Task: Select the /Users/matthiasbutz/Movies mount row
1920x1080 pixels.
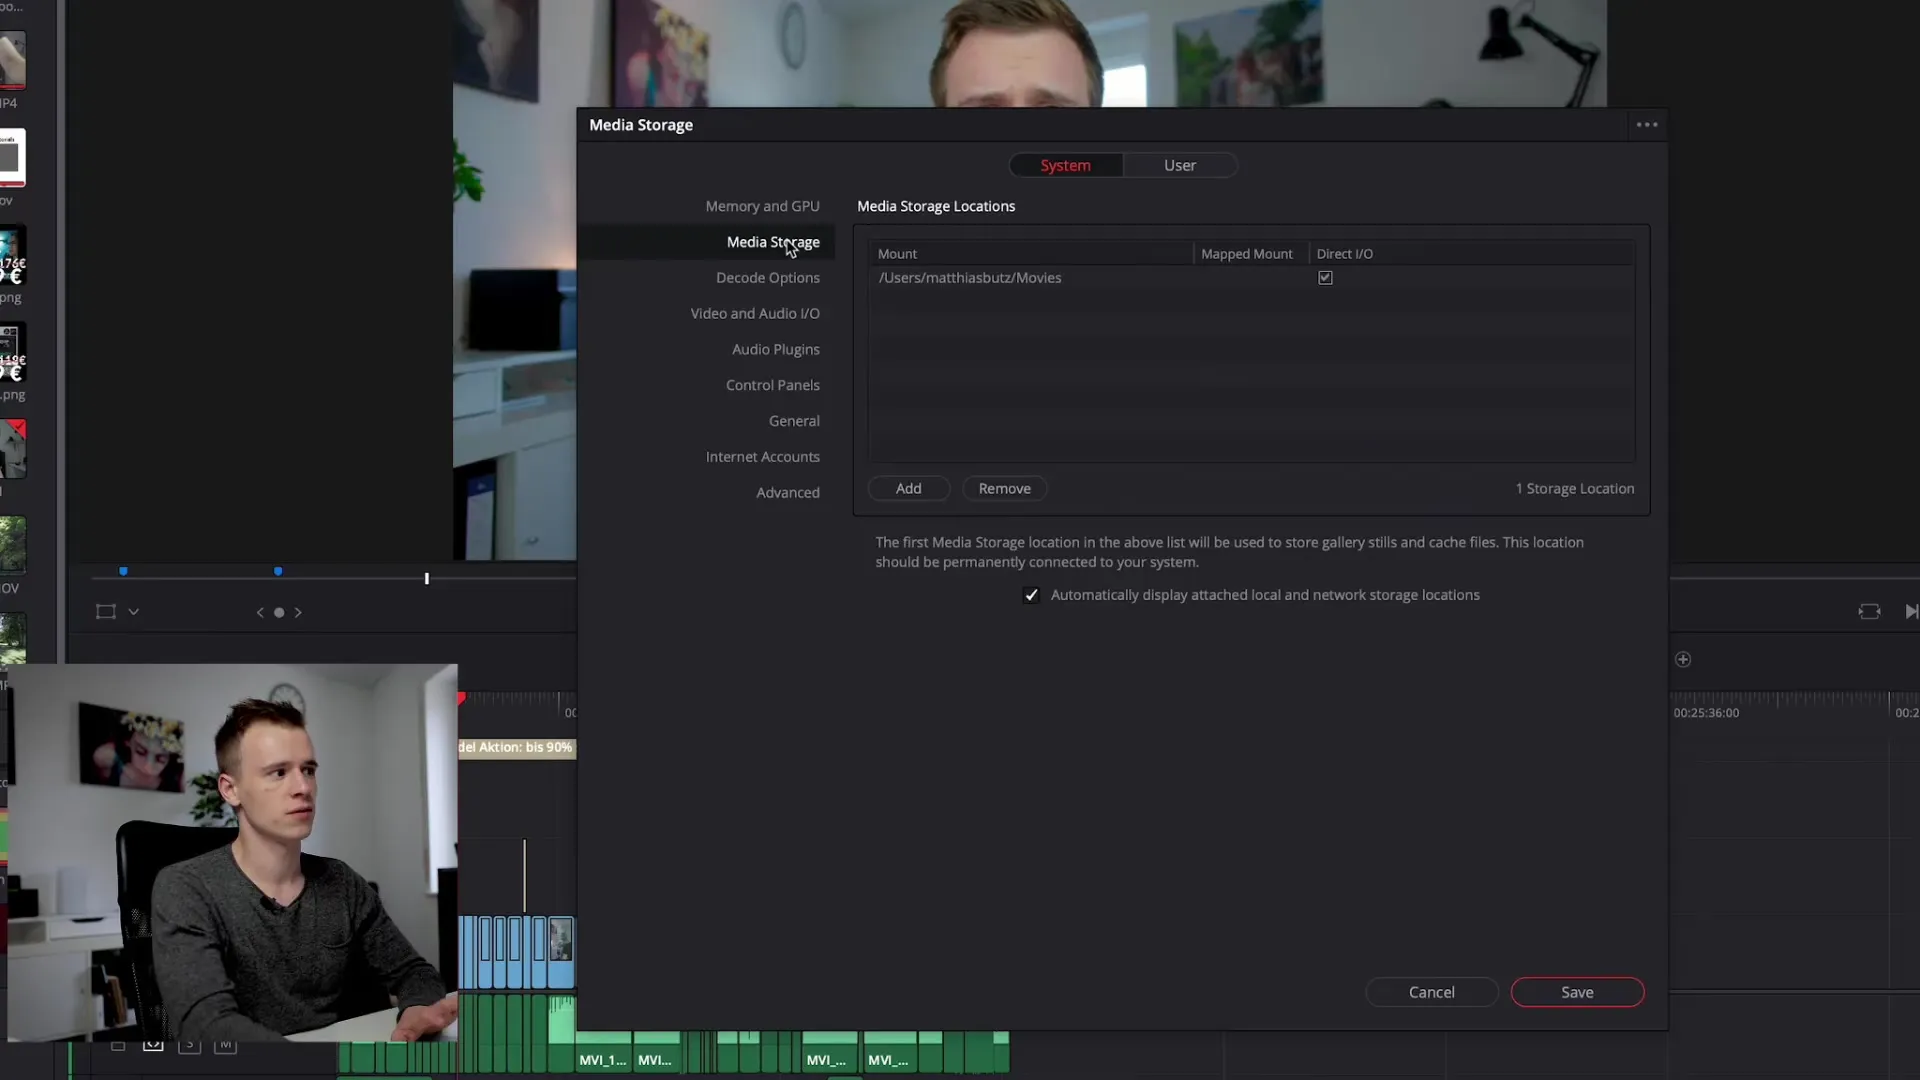Action: click(x=970, y=278)
